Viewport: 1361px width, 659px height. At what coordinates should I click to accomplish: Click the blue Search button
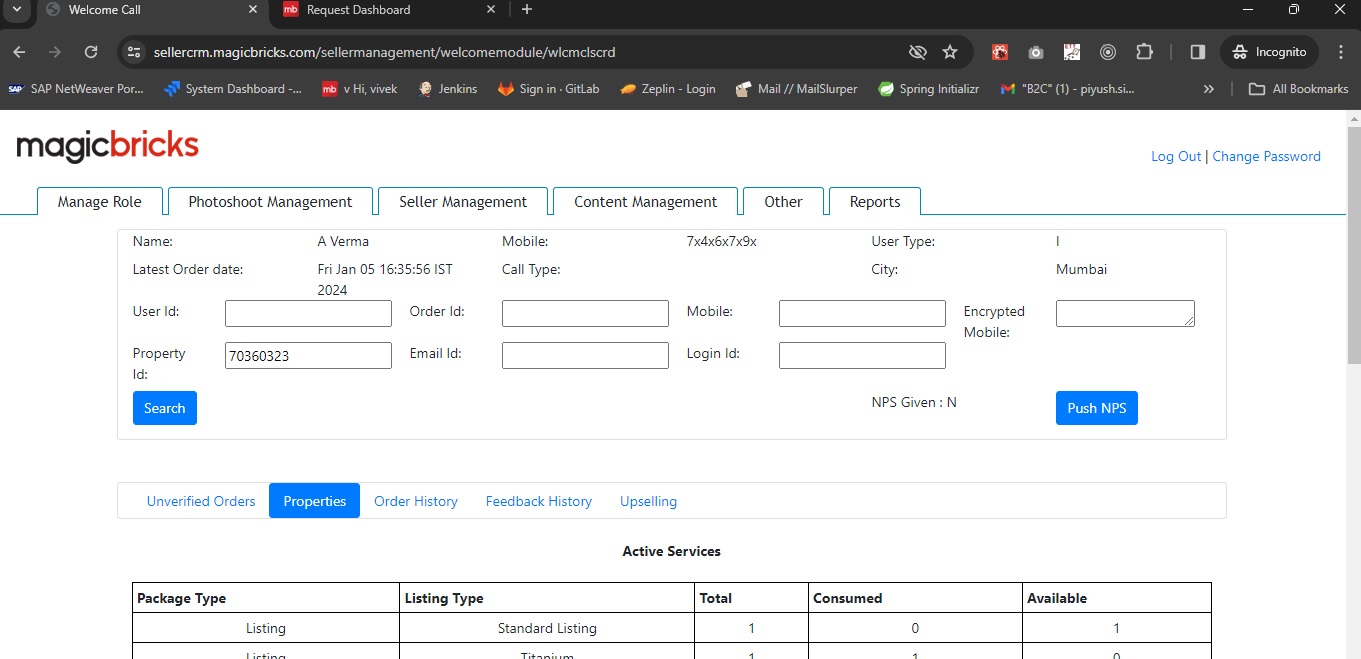(165, 408)
